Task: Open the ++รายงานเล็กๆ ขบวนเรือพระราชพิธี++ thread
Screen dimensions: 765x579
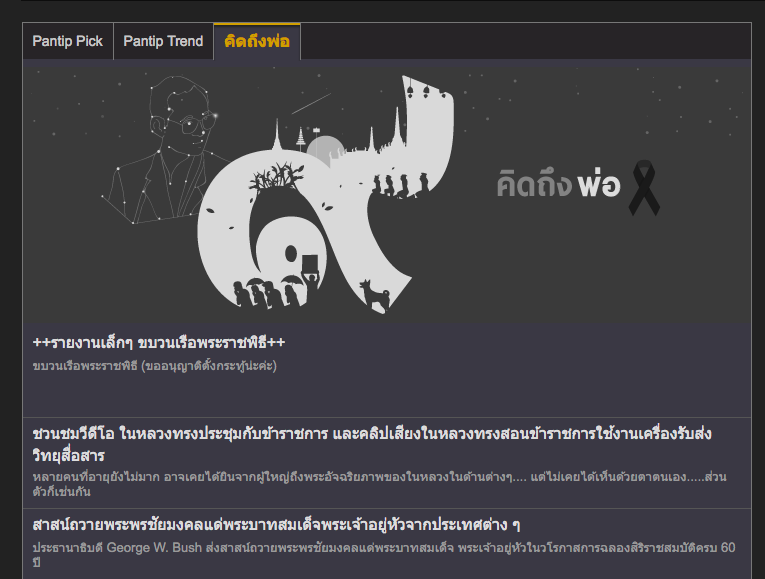Action: [159, 343]
